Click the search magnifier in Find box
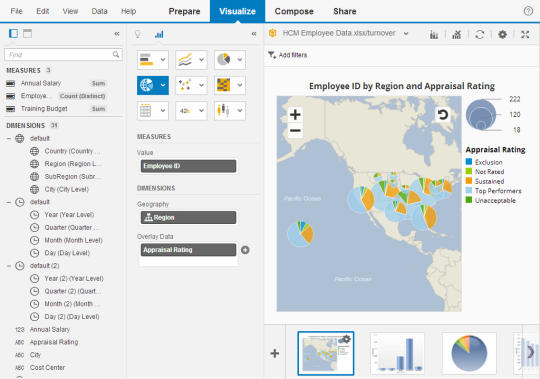Viewport: 540px width, 379px height. (x=116, y=54)
